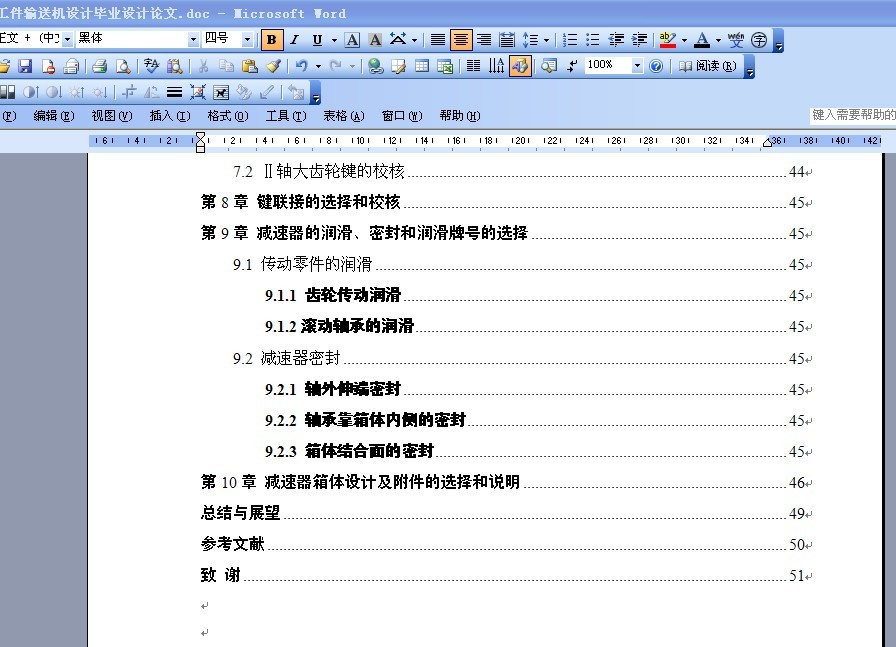The image size is (896, 647).
Task: Follow the 参考文献 contents link
Action: [x=232, y=544]
